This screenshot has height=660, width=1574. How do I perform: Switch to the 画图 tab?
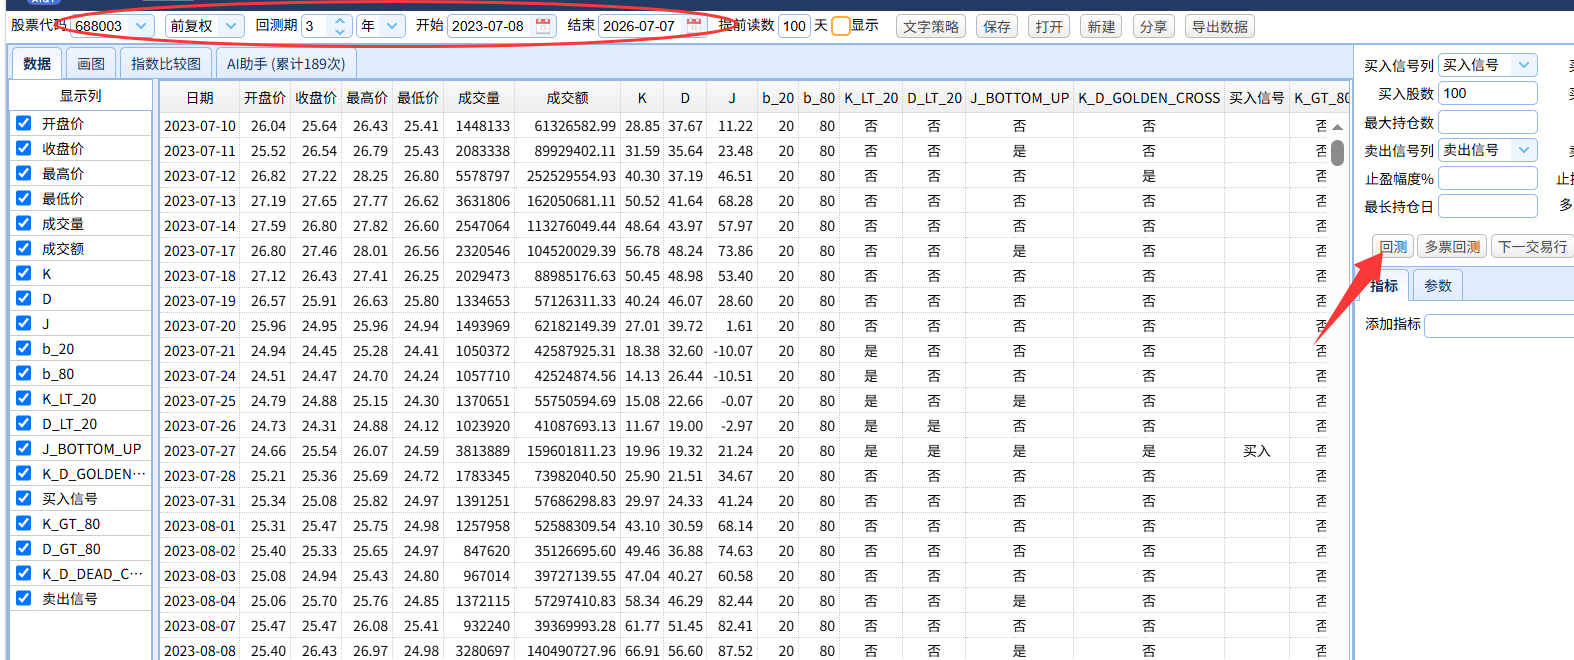tap(91, 63)
